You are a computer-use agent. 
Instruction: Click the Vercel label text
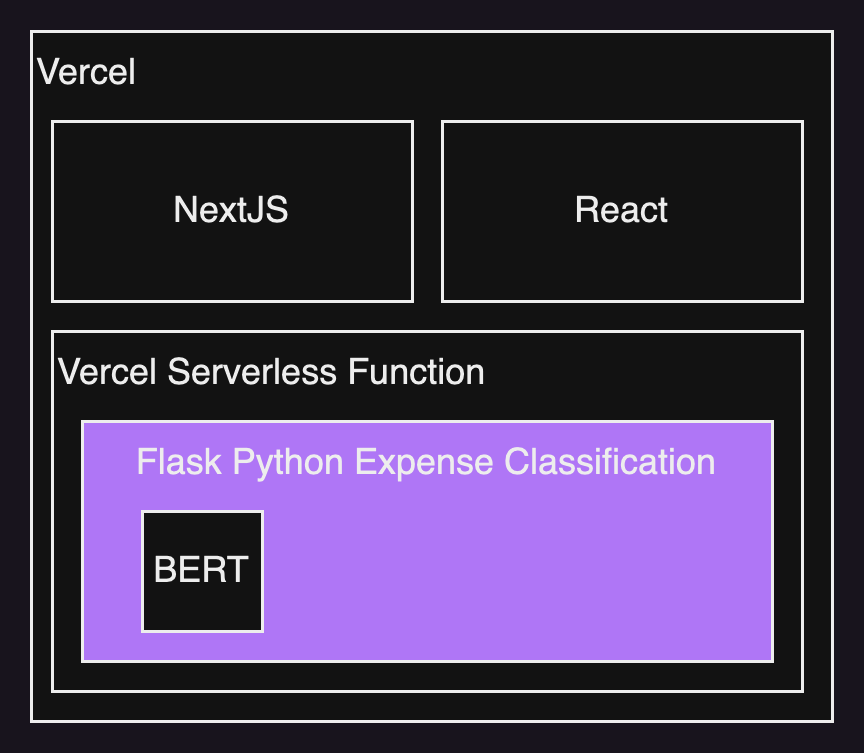click(x=86, y=72)
